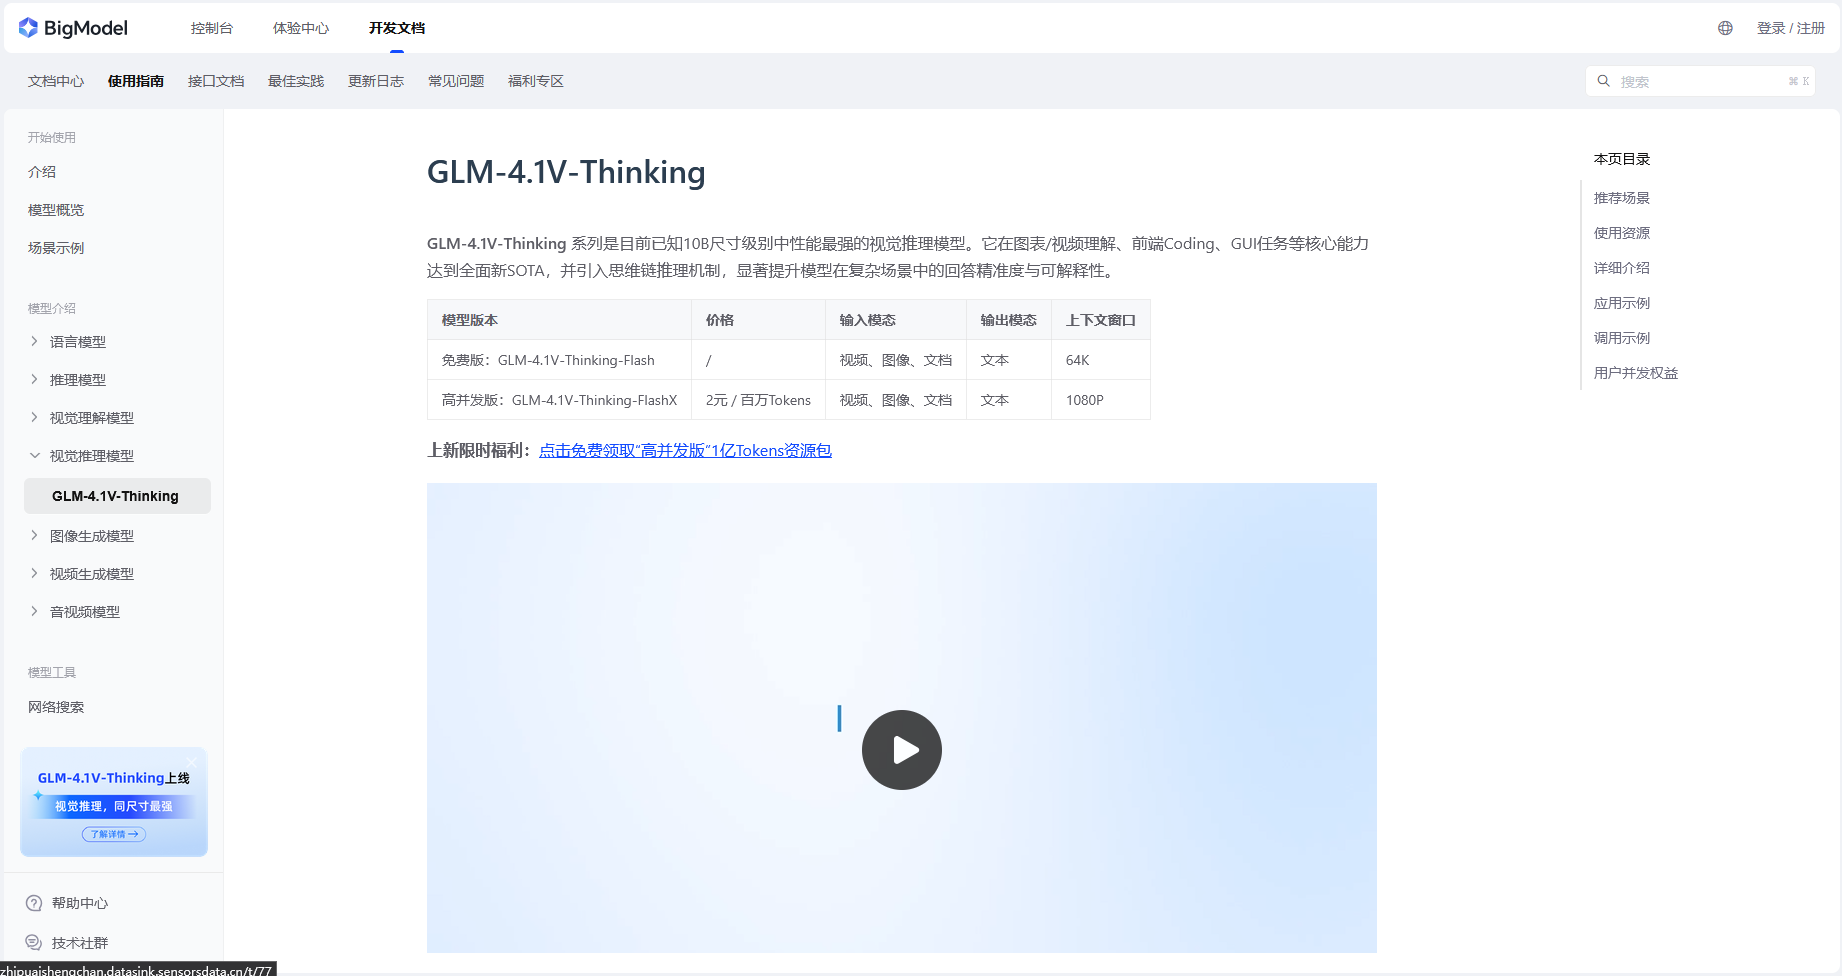1842x976 pixels.
Task: Click the 模型版本 column header
Action: point(559,320)
